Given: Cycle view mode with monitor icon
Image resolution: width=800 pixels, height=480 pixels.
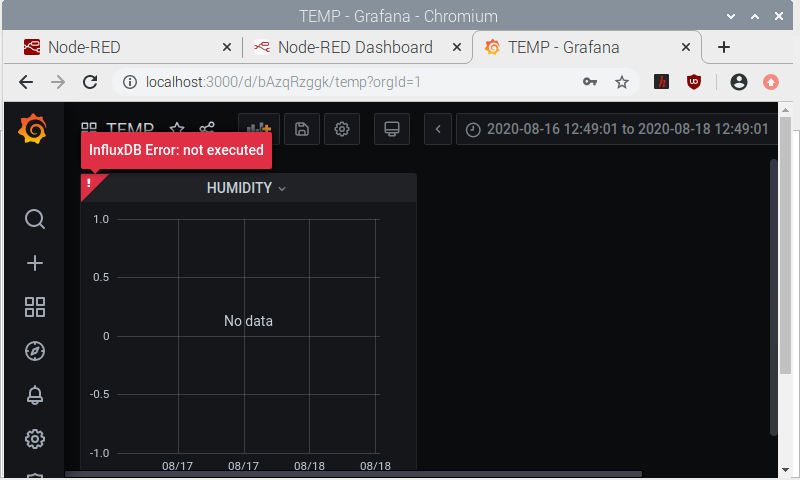Looking at the screenshot, I should pos(392,129).
